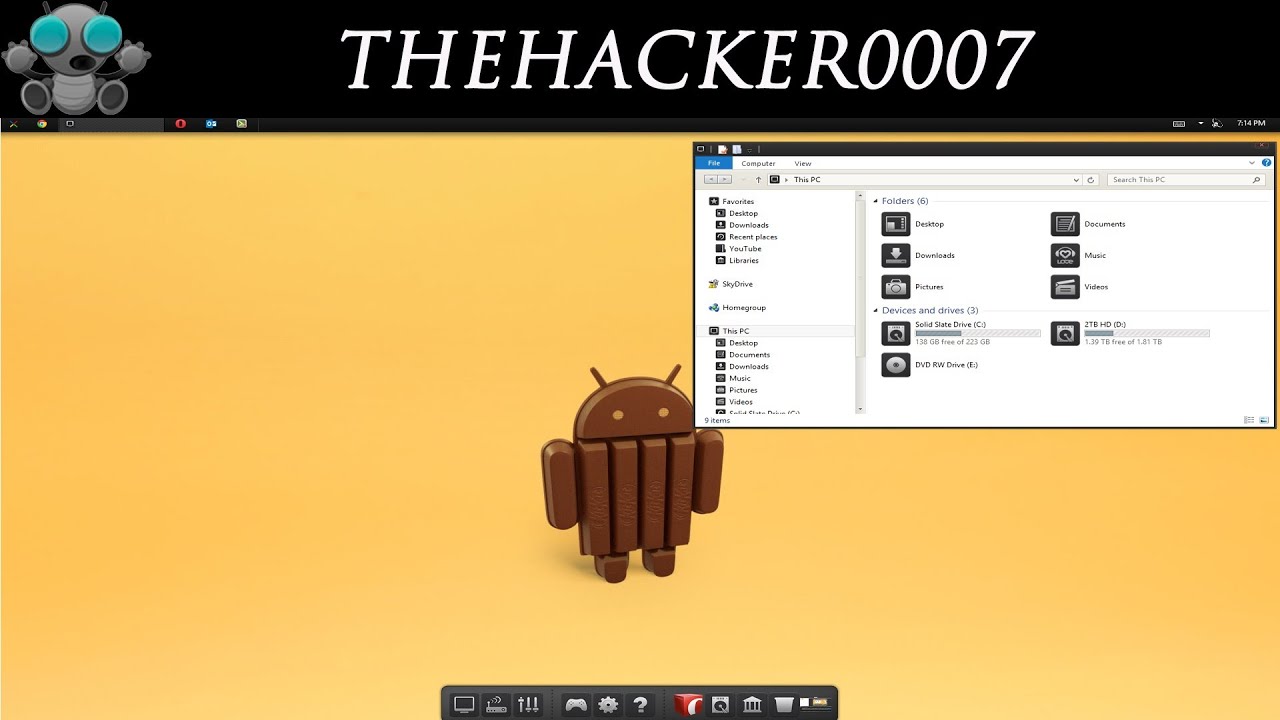Click the Back navigation button
The image size is (1280, 720).
[710, 180]
